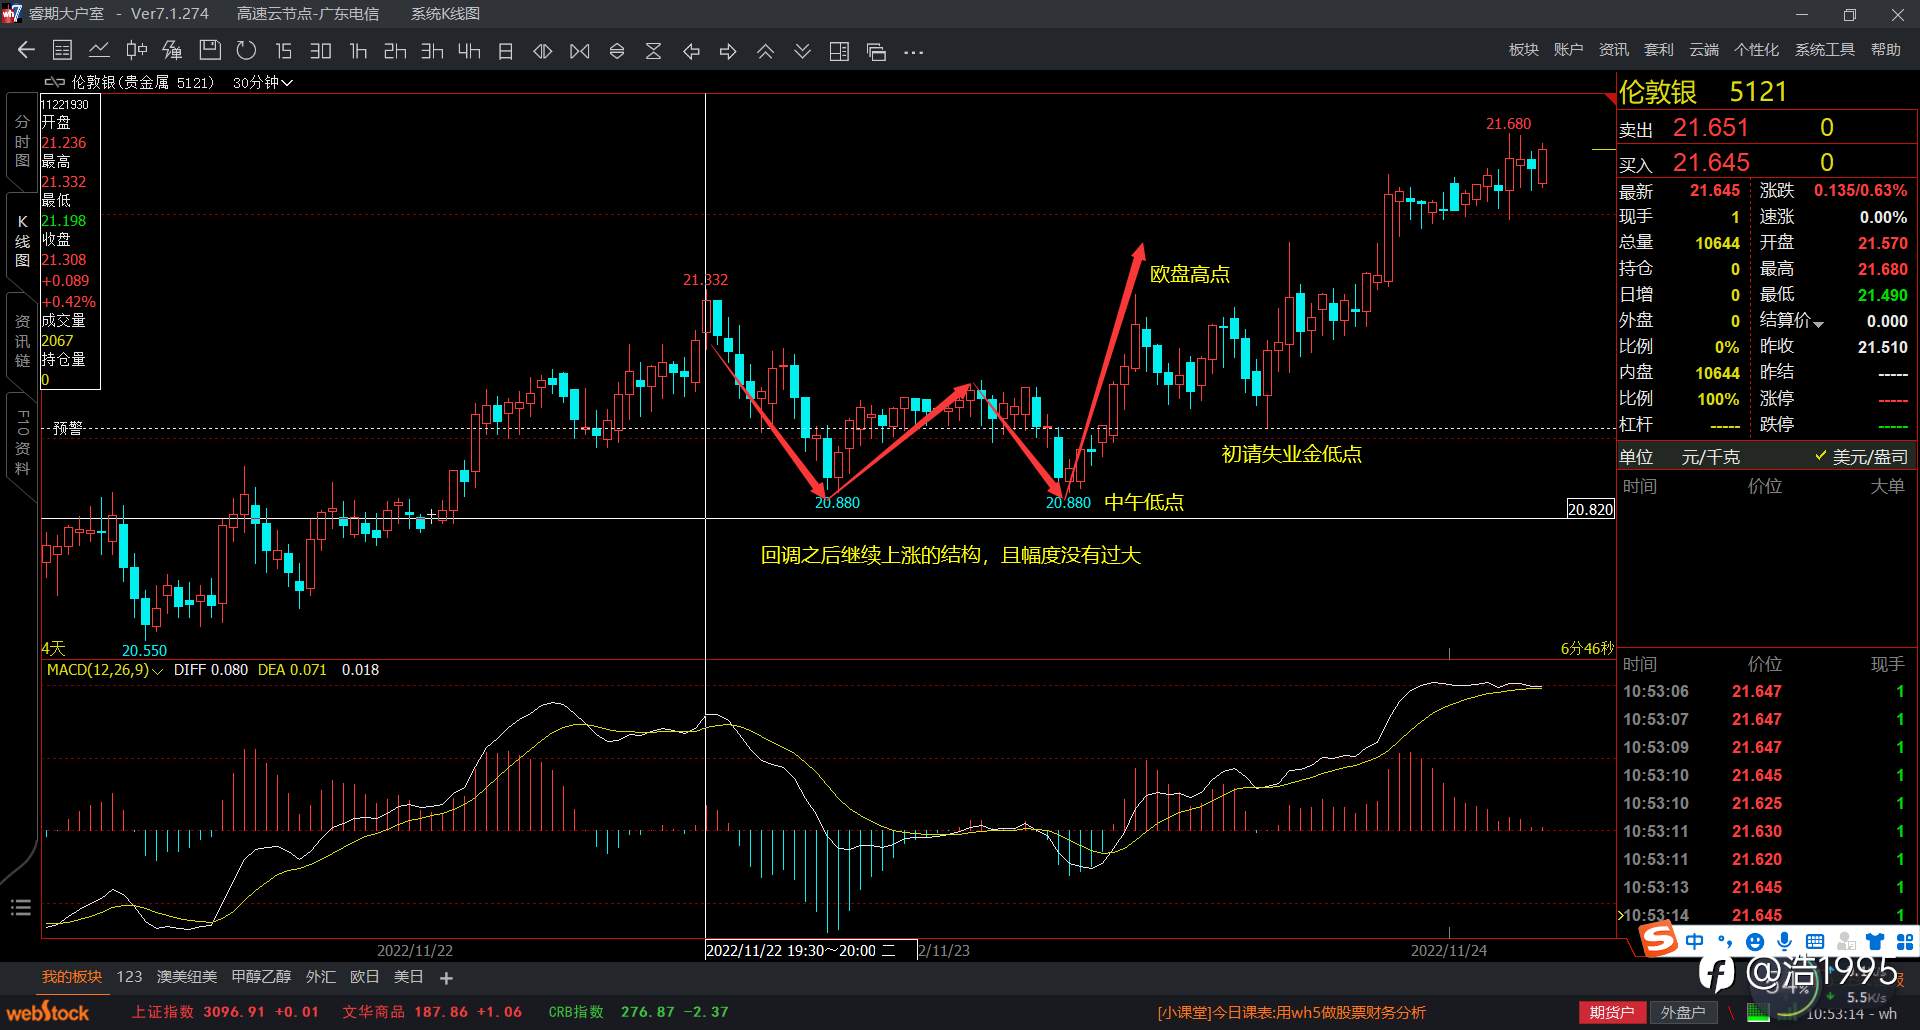Switch to time-sharing line chart icon
1920x1030 pixels.
pyautogui.click(x=99, y=50)
